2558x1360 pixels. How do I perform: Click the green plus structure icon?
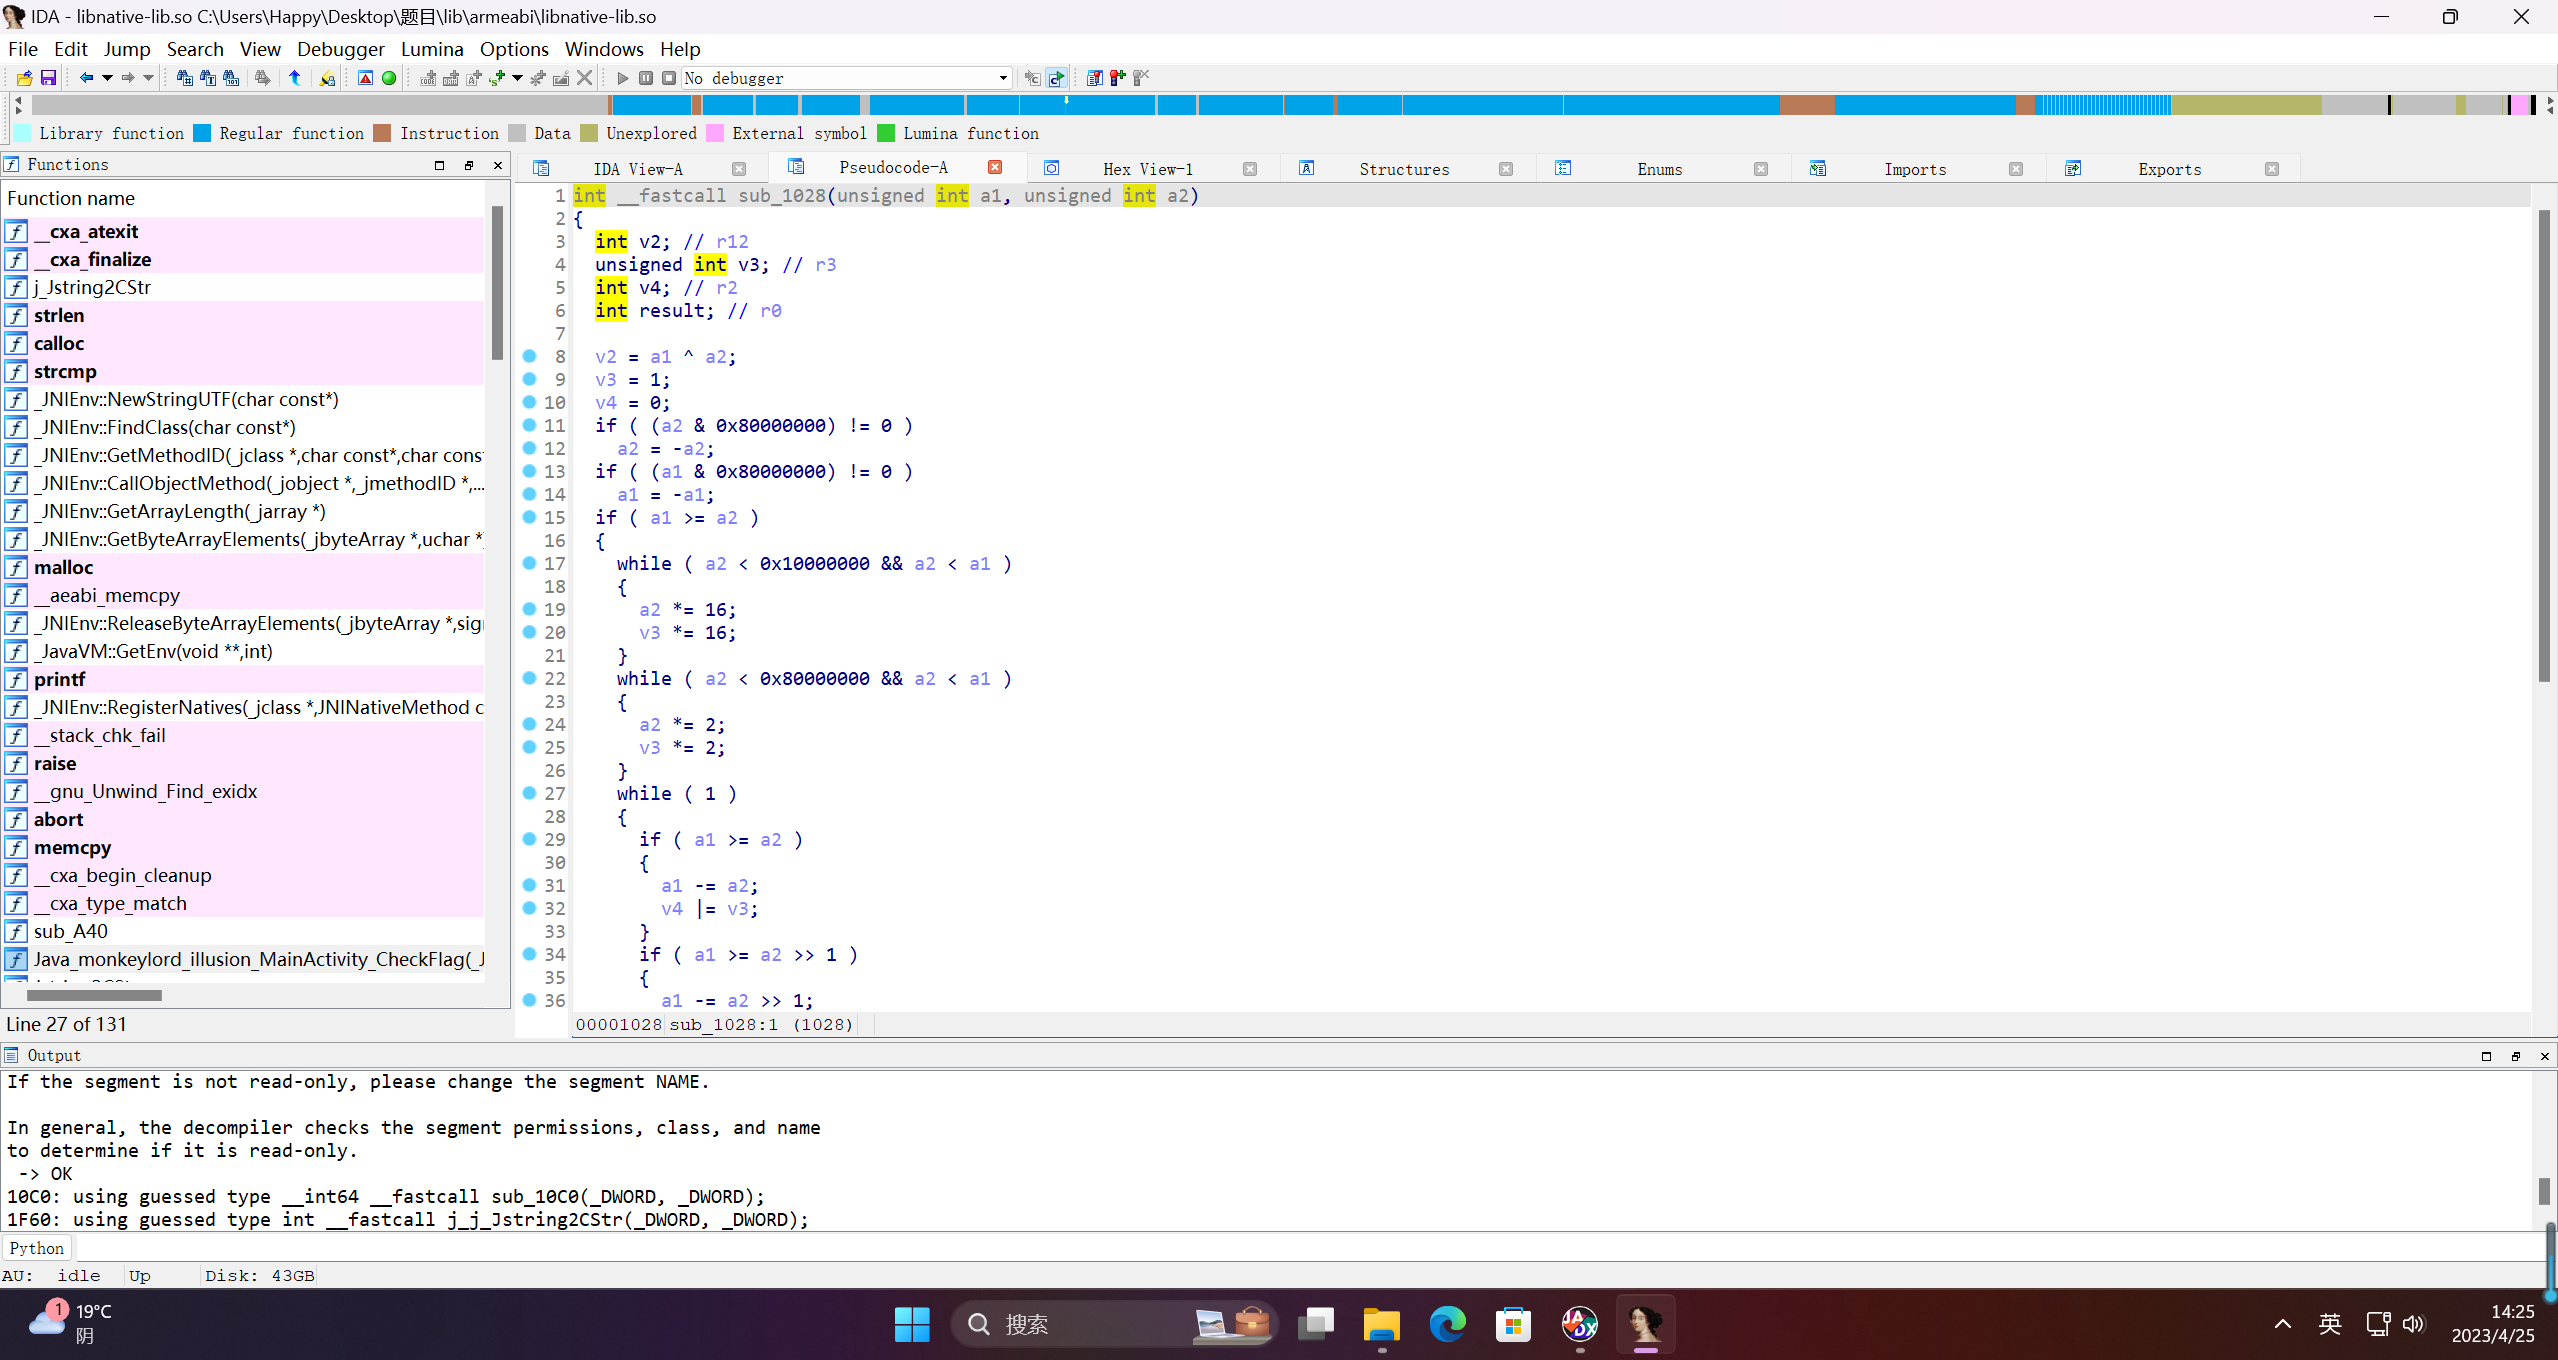pyautogui.click(x=497, y=78)
